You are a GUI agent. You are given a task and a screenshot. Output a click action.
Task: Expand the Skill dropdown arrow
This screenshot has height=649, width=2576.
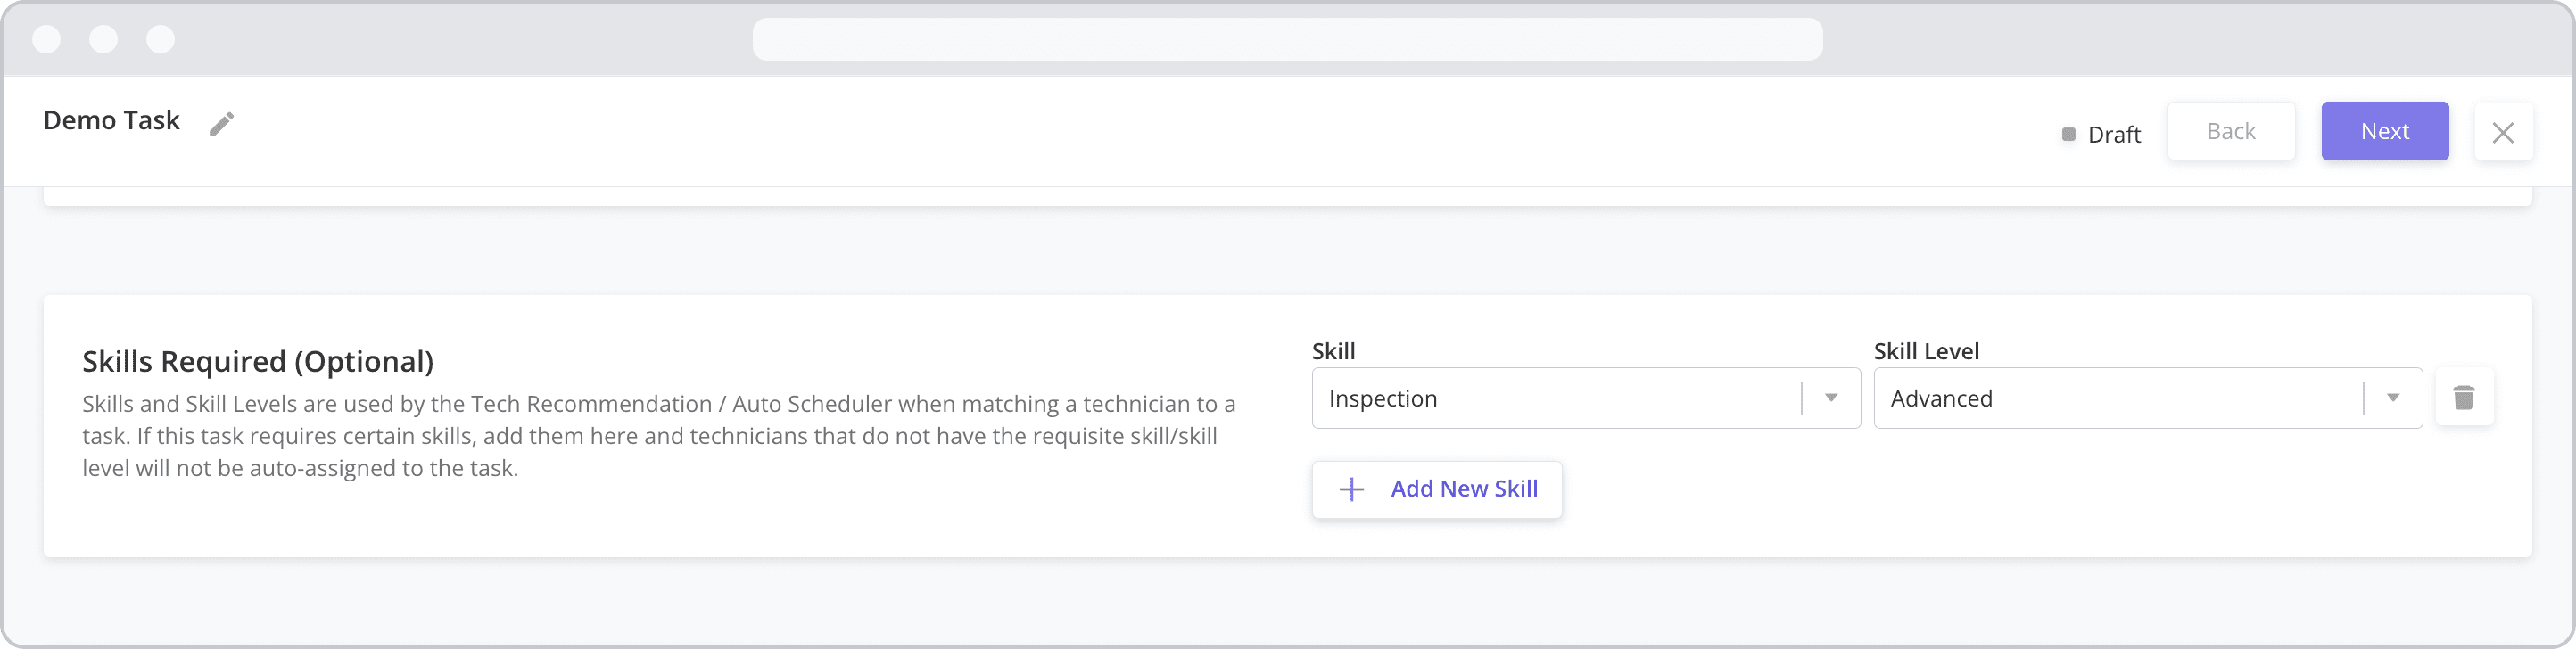[x=1831, y=398]
